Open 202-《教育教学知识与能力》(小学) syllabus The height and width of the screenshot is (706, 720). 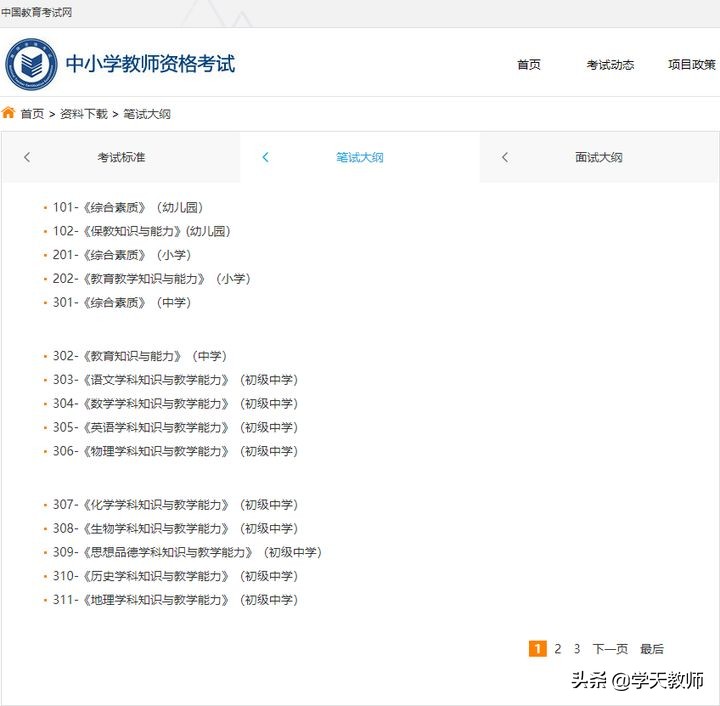(152, 279)
